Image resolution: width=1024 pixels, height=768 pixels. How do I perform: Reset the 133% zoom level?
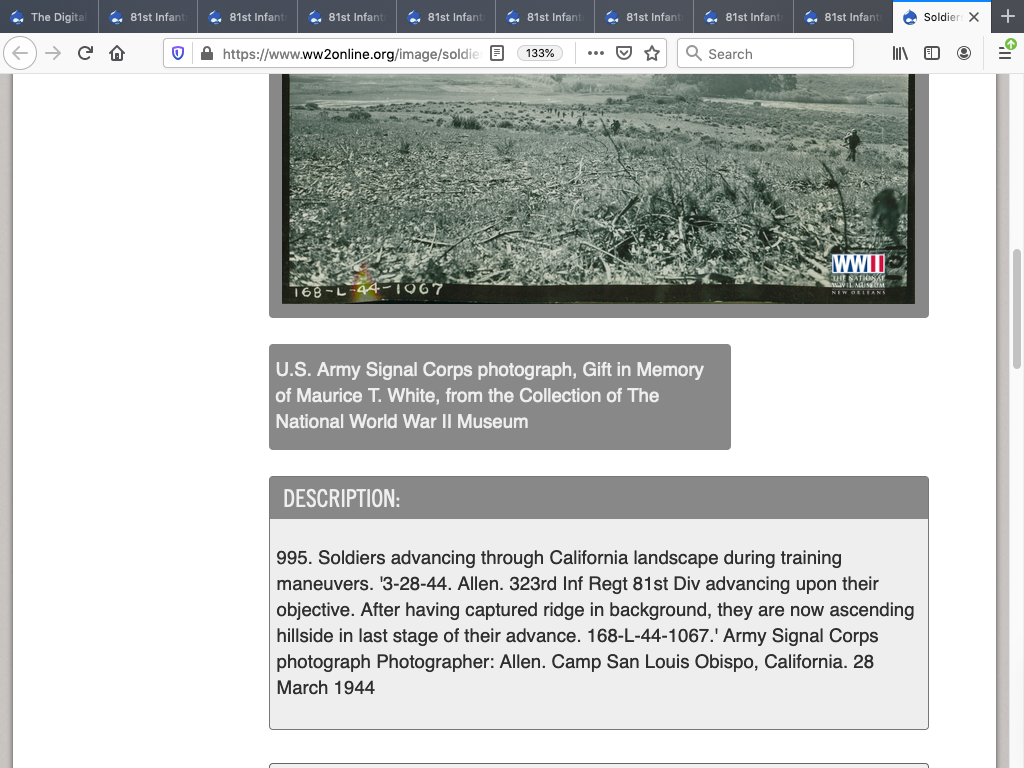click(540, 53)
